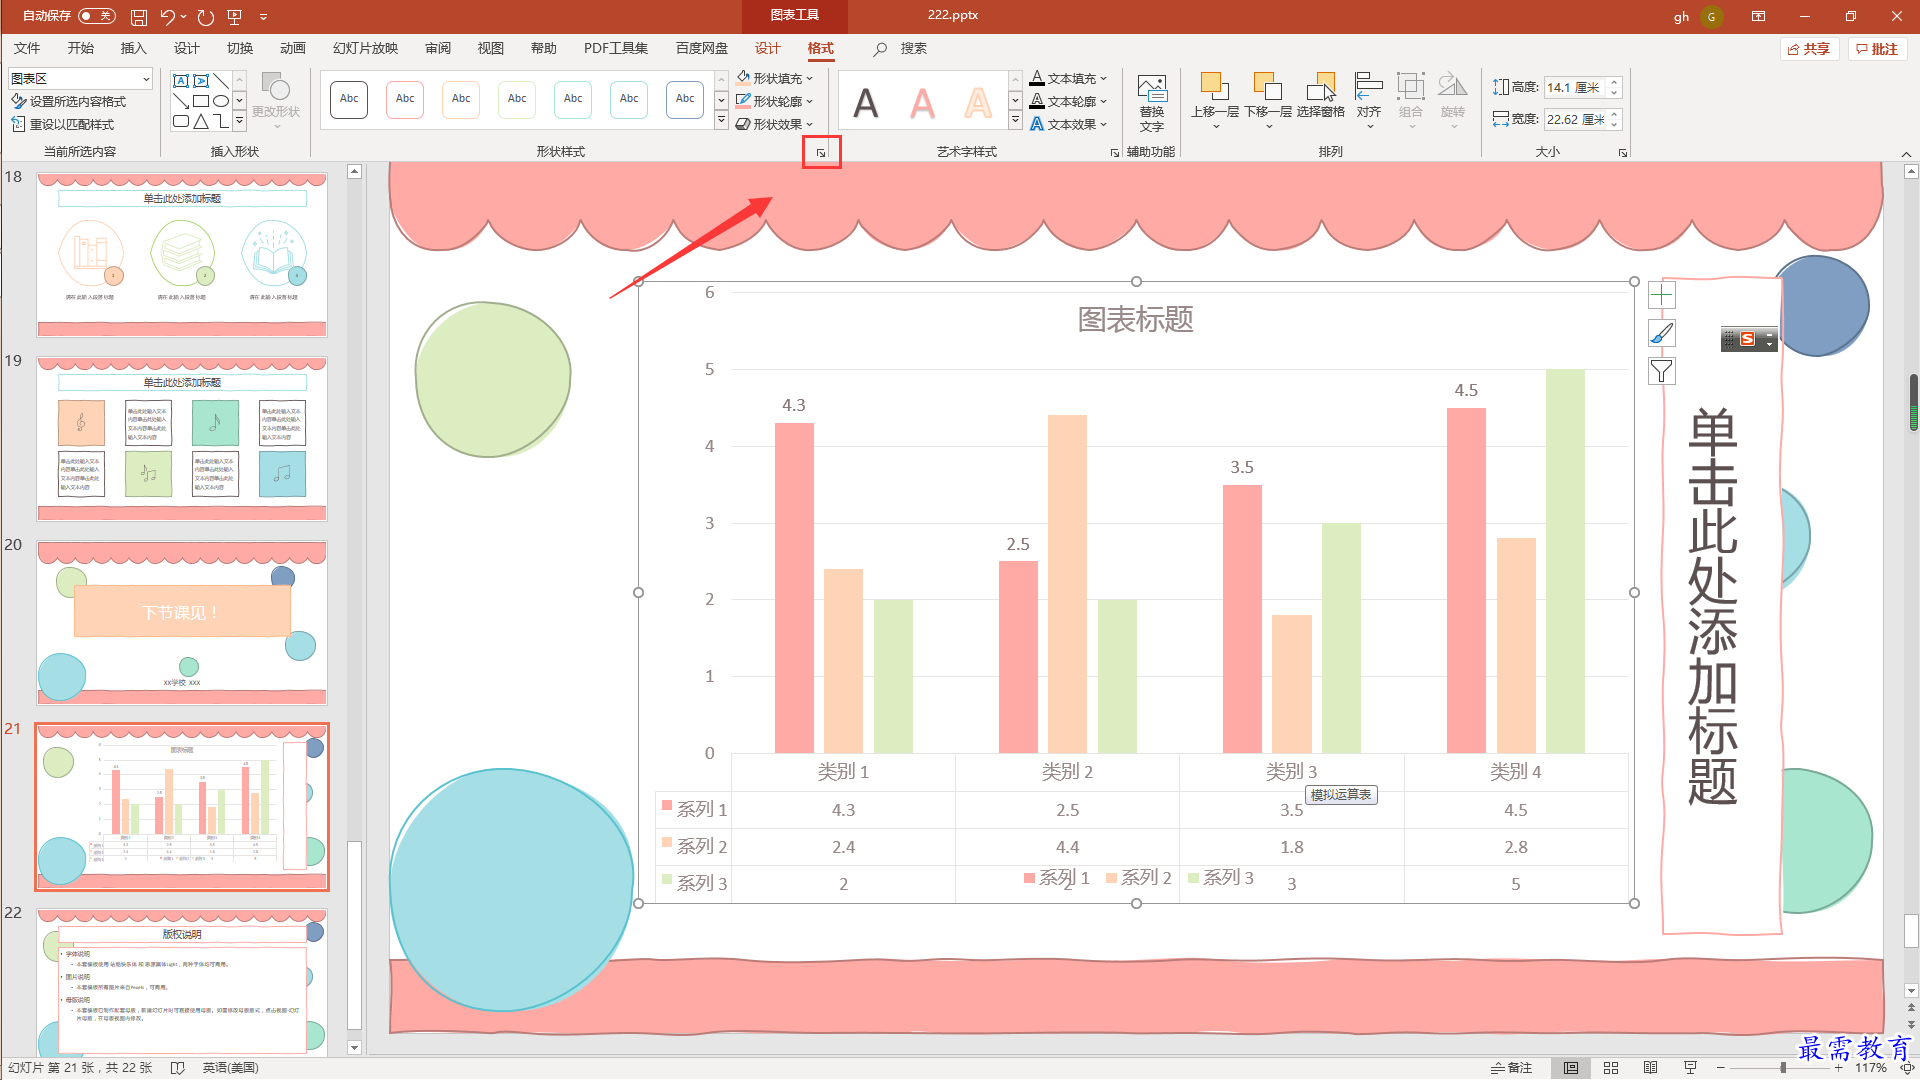1920x1080 pixels.
Task: Click the height 高度 input field
Action: click(1575, 88)
